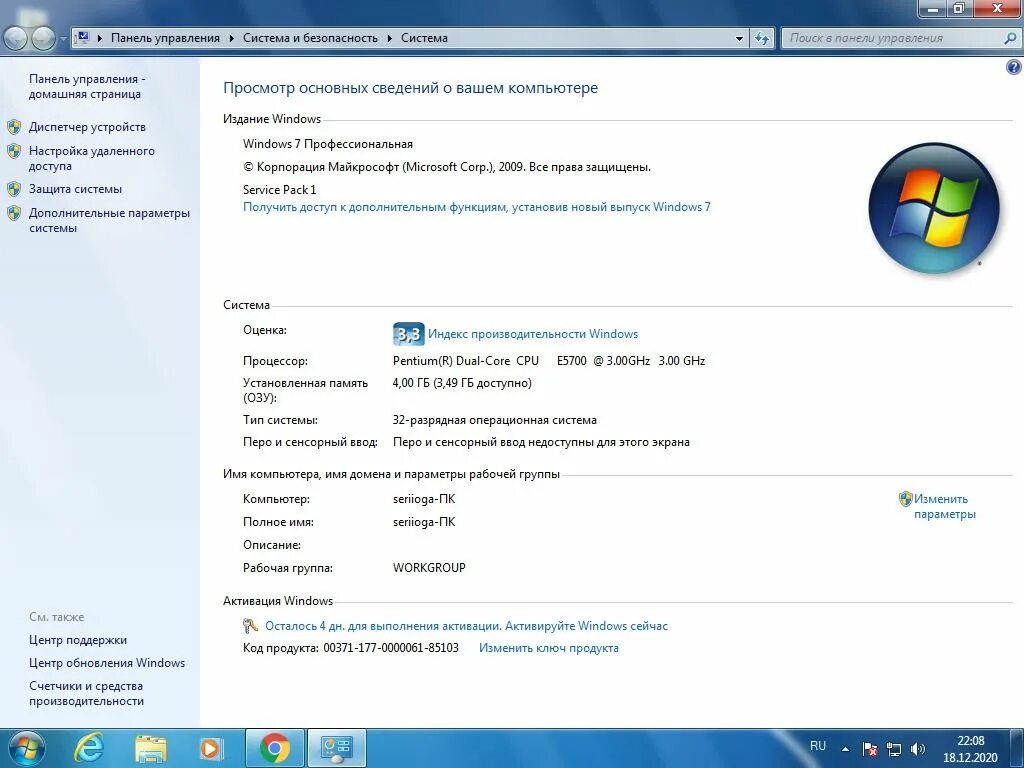Click Изменить ключ продукта link

549,648
